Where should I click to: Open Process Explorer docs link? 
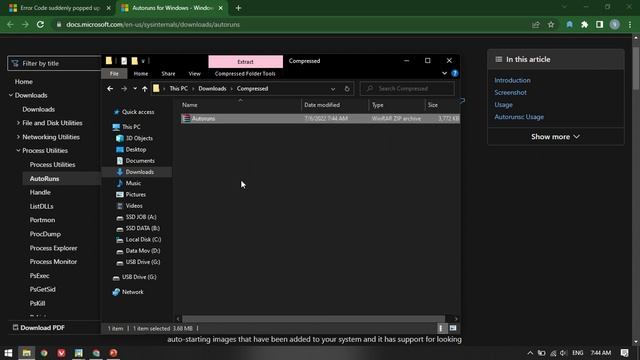click(x=53, y=248)
